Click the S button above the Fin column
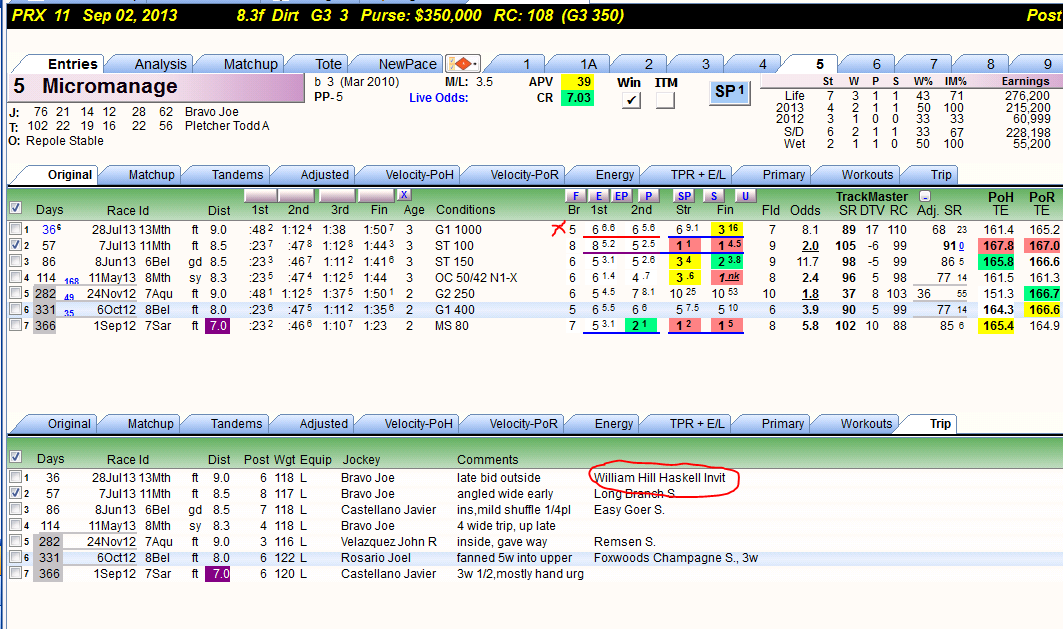The height and width of the screenshot is (629, 1063). click(x=714, y=196)
